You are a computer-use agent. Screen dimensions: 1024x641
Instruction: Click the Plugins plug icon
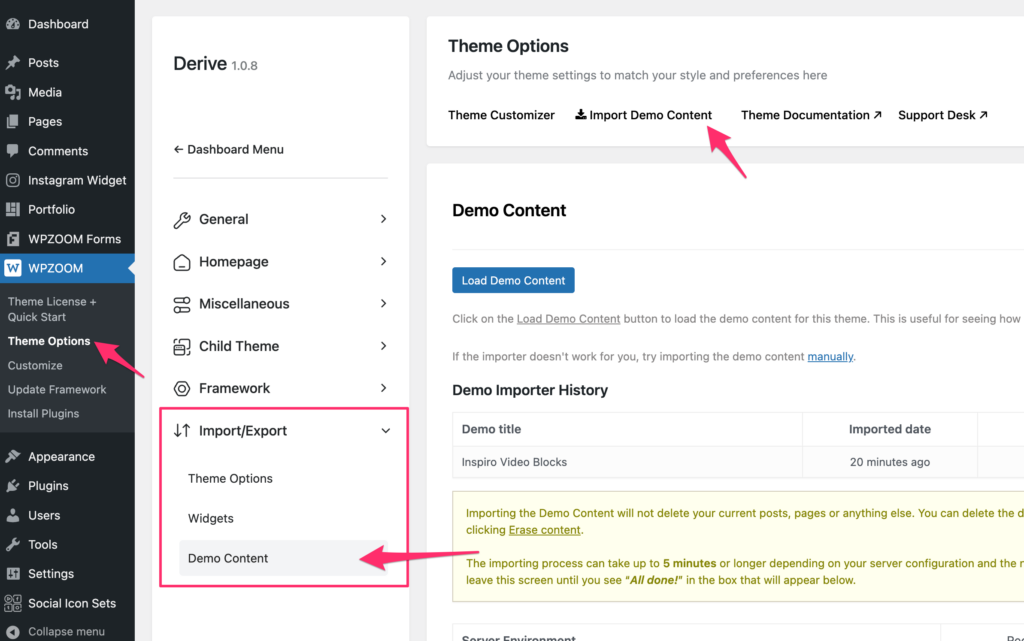13,486
